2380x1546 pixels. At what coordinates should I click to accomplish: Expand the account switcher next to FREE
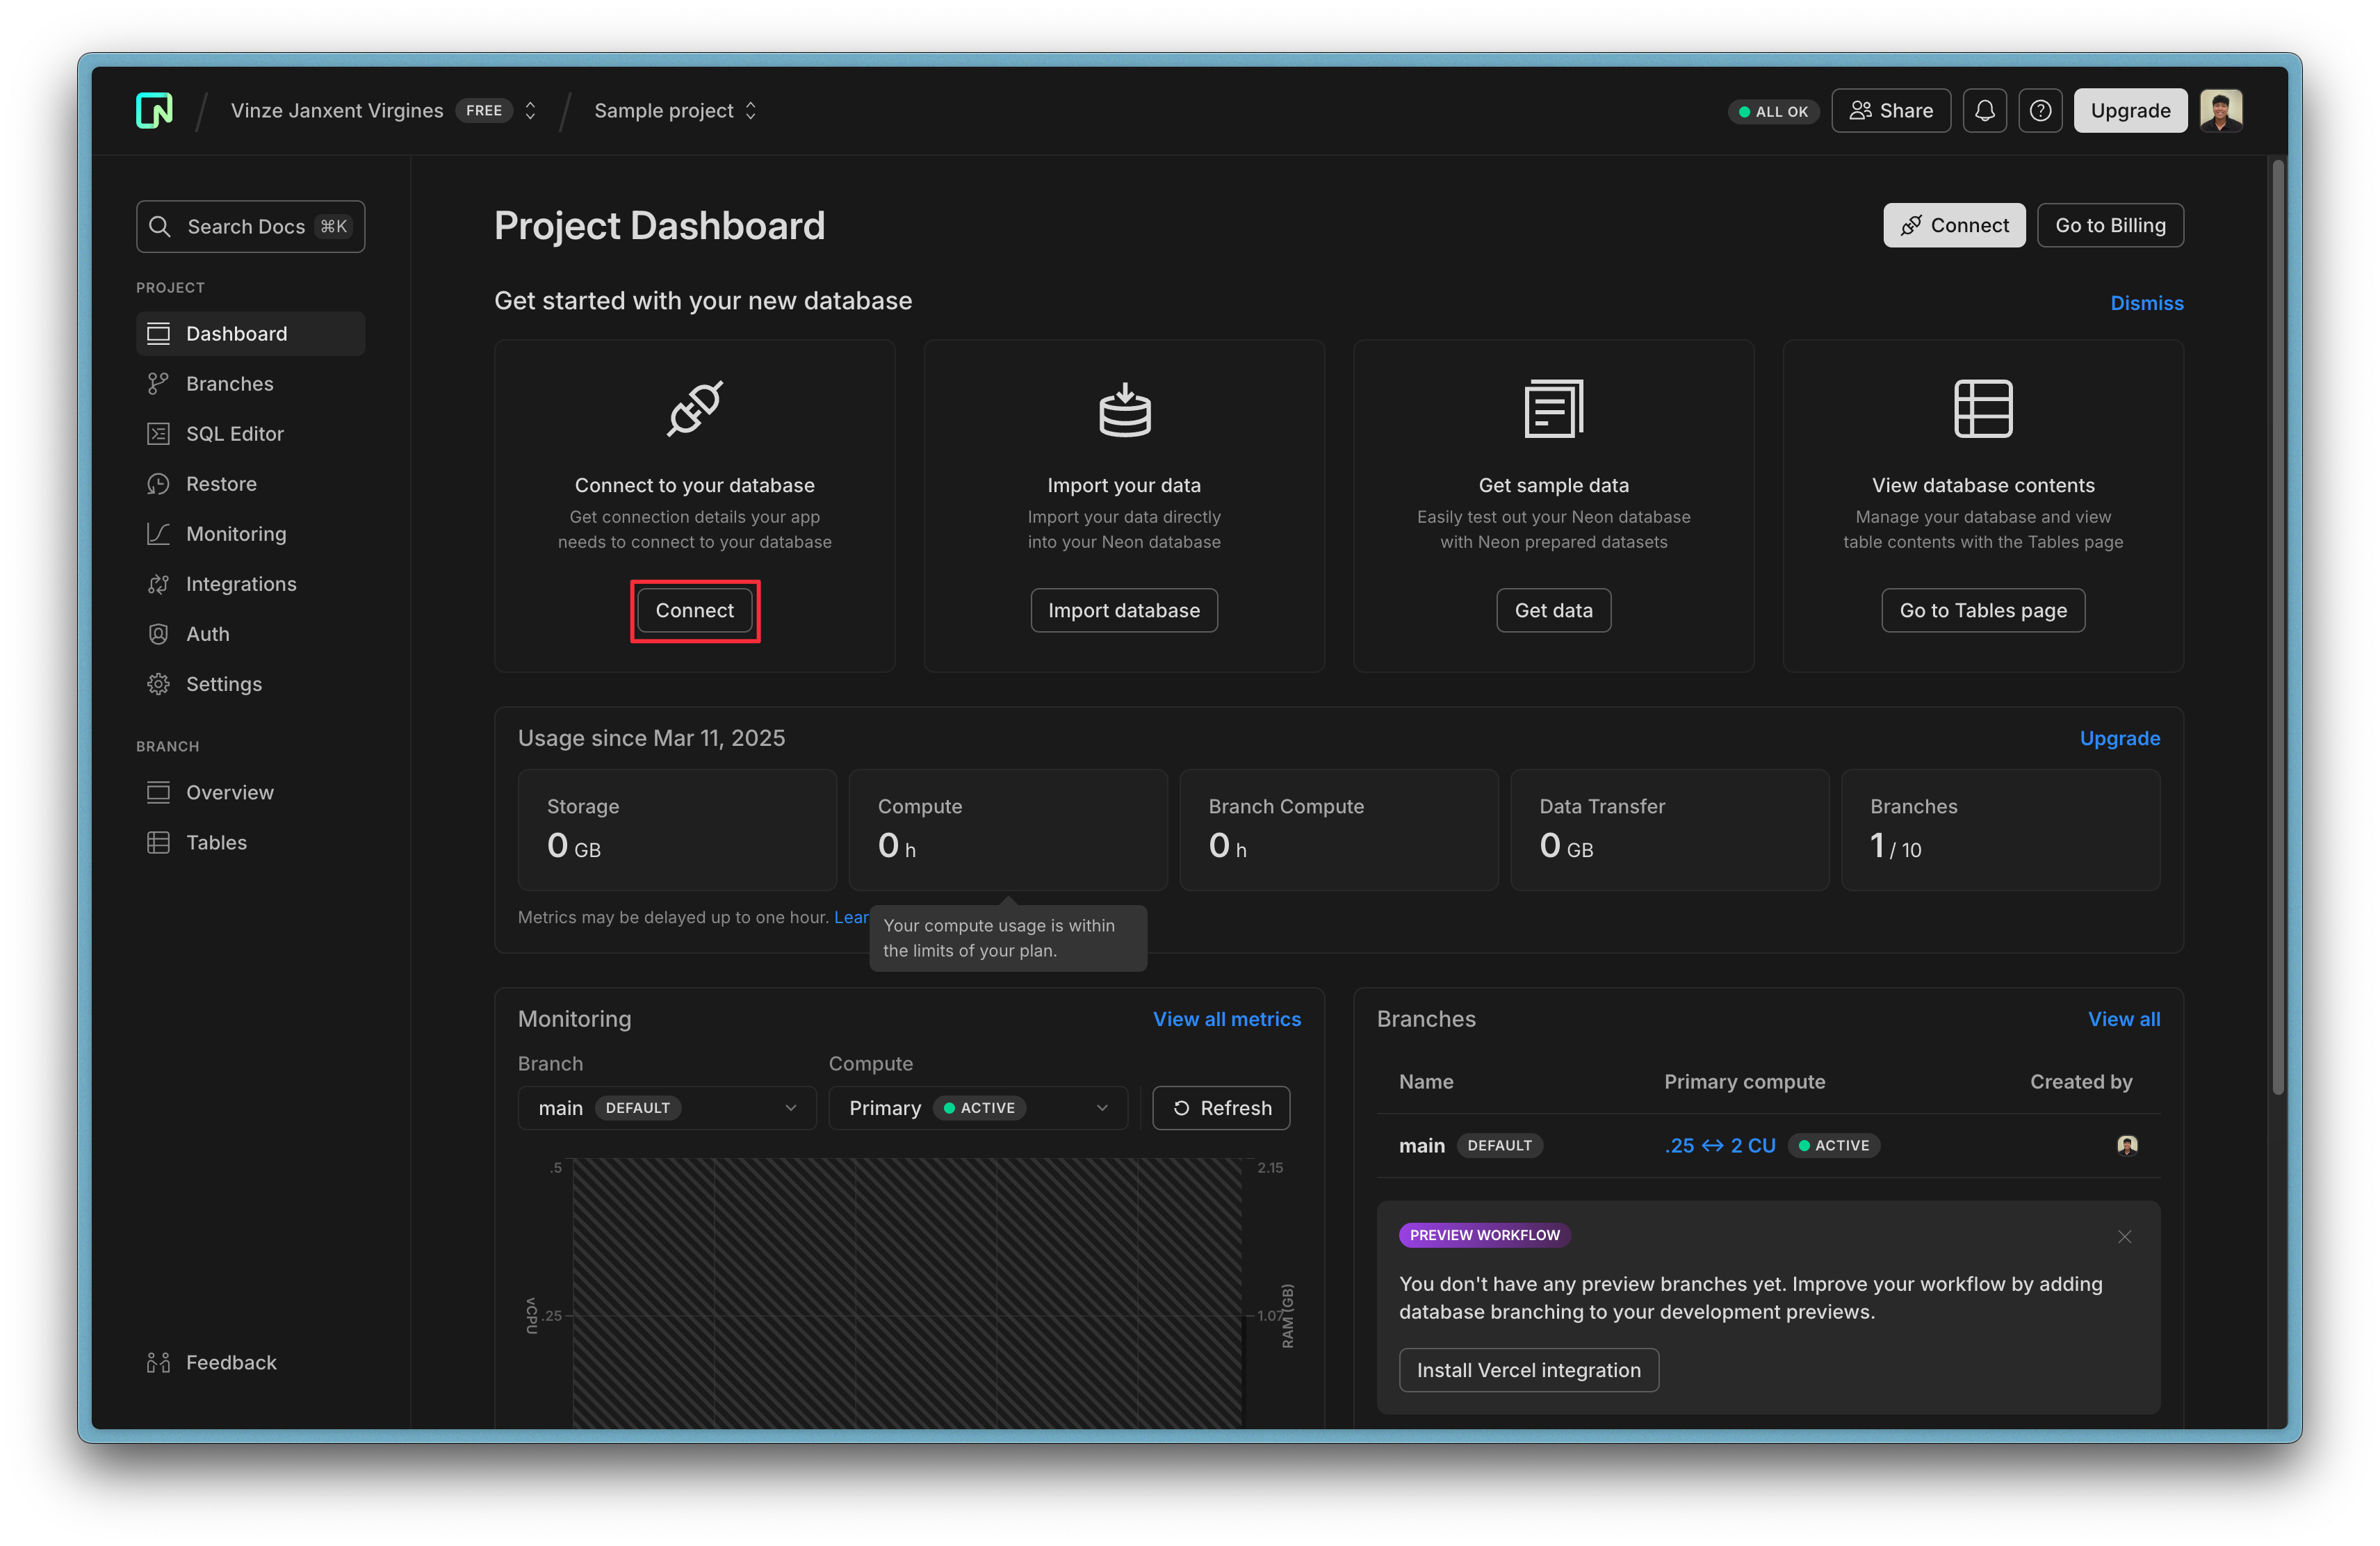531,110
